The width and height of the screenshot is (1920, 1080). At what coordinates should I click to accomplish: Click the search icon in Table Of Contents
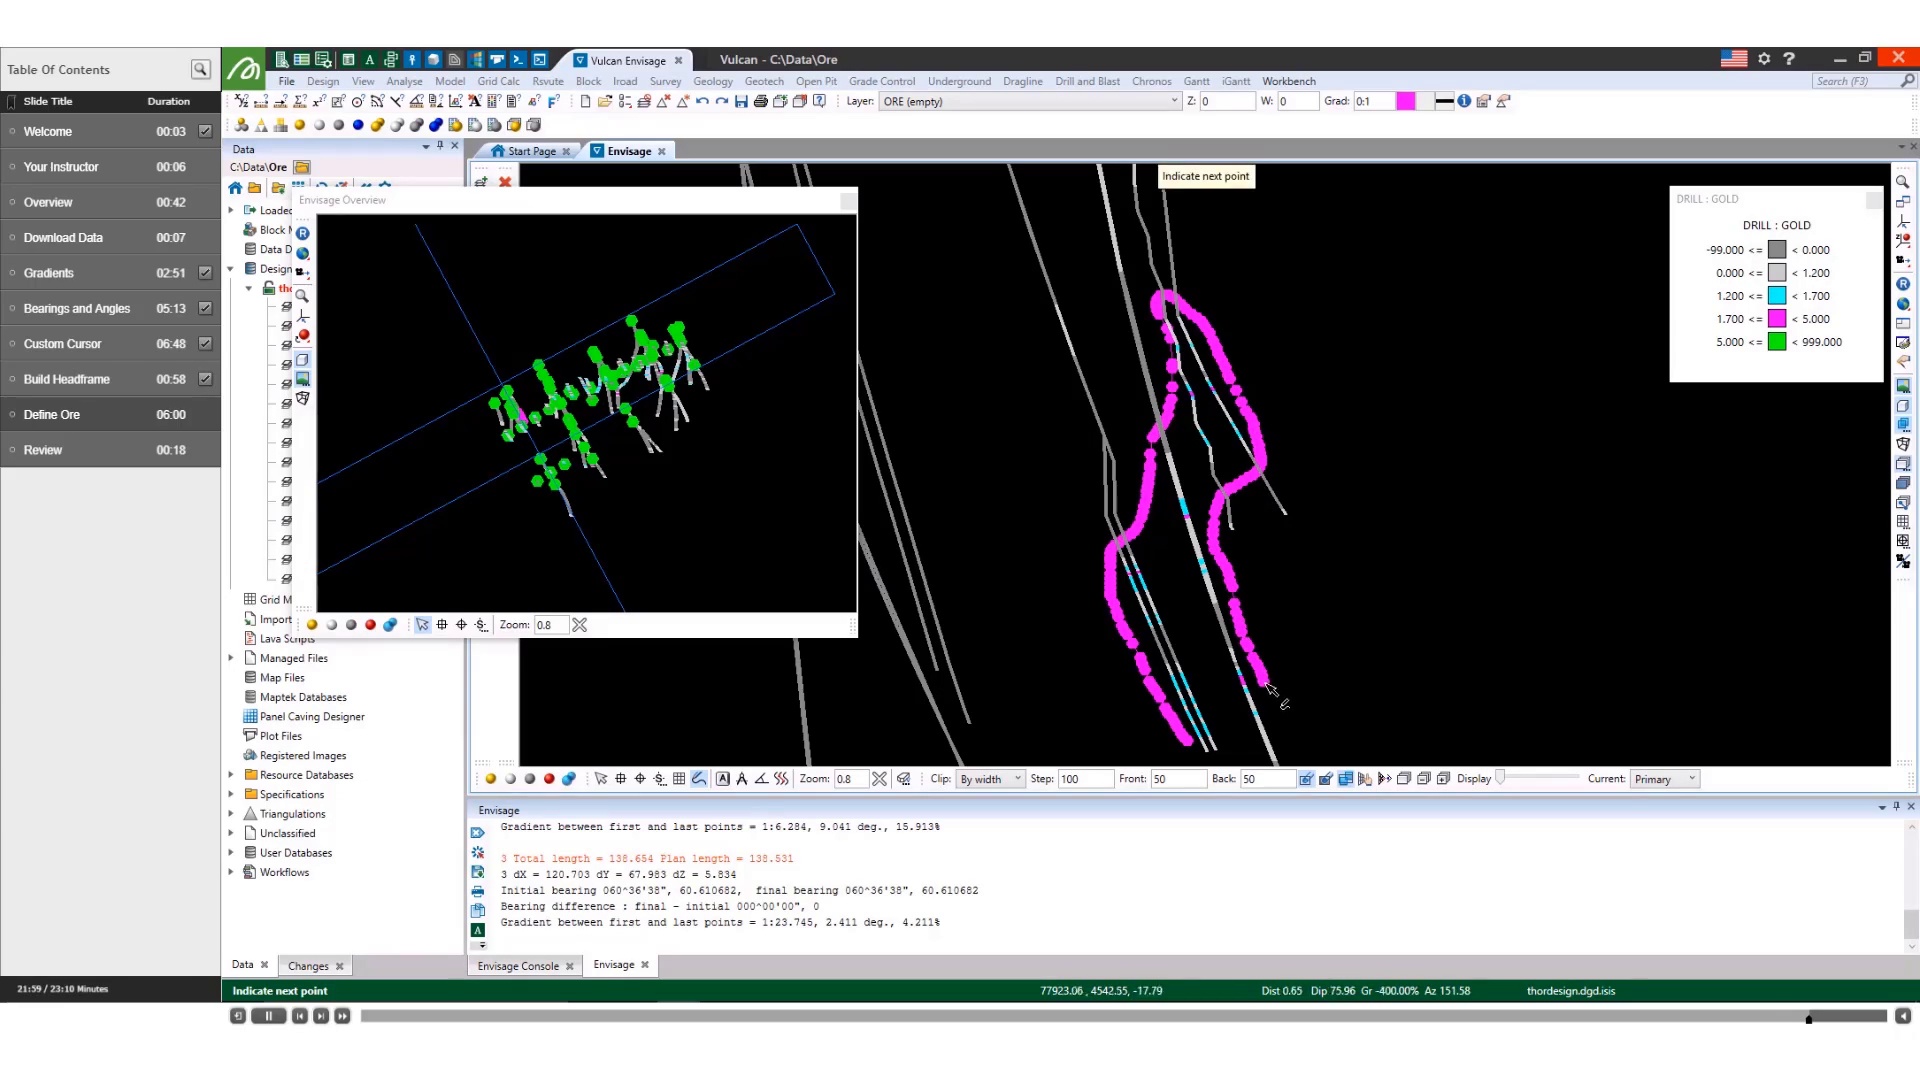200,69
